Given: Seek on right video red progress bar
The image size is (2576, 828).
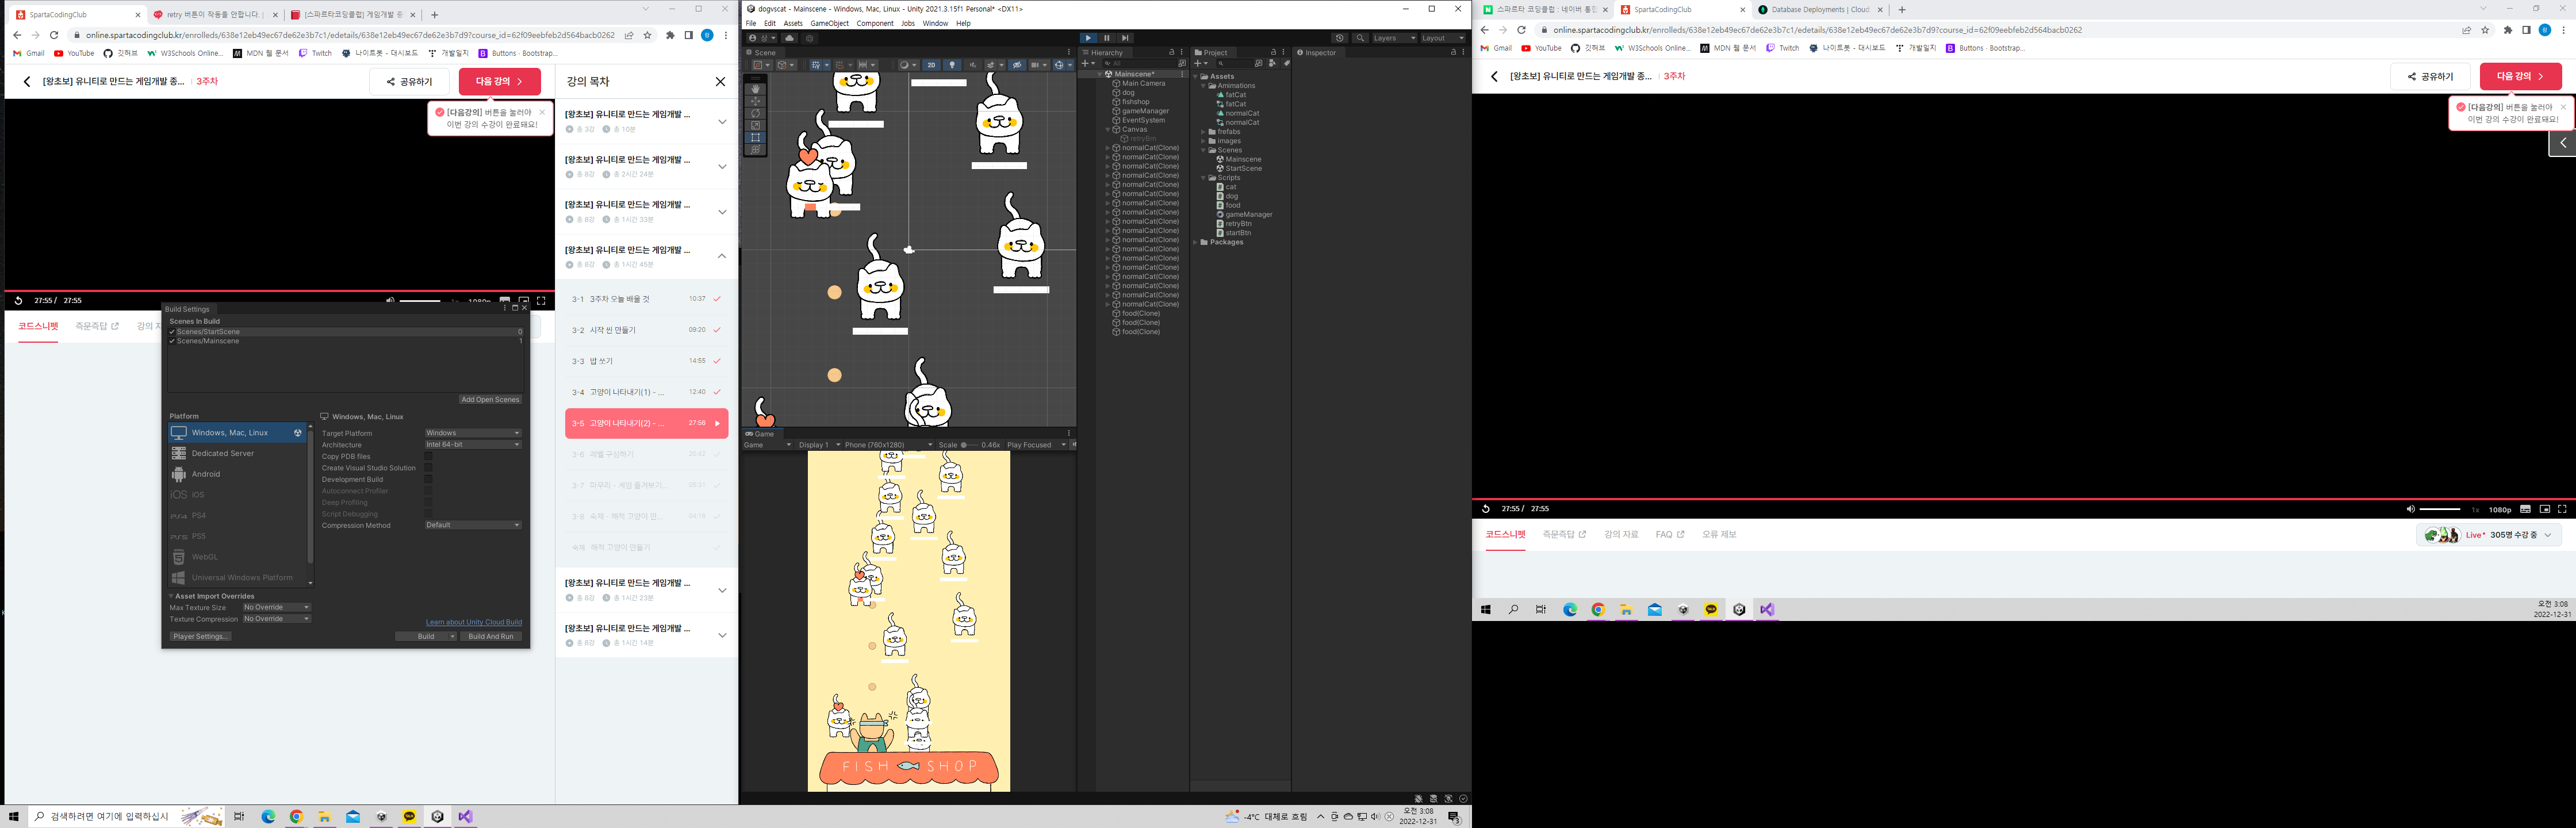Looking at the screenshot, I should pos(2024,498).
